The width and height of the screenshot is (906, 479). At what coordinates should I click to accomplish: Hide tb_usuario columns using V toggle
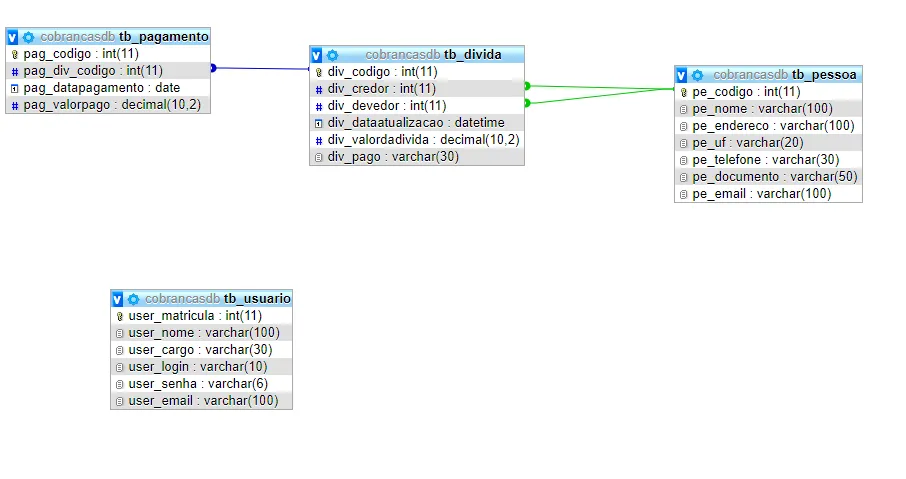[x=118, y=299]
